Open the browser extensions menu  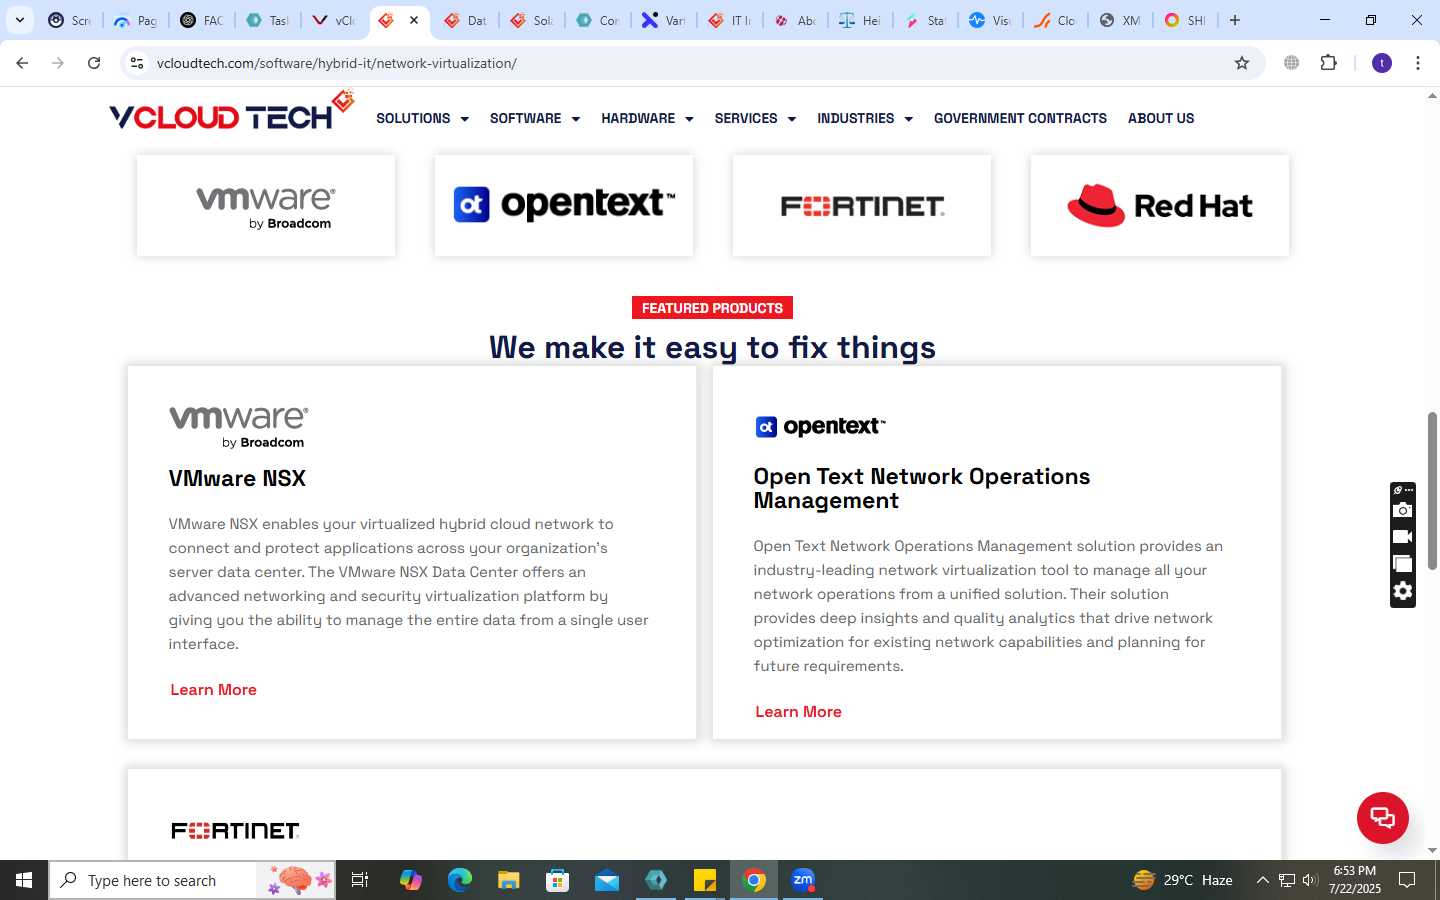[x=1328, y=63]
